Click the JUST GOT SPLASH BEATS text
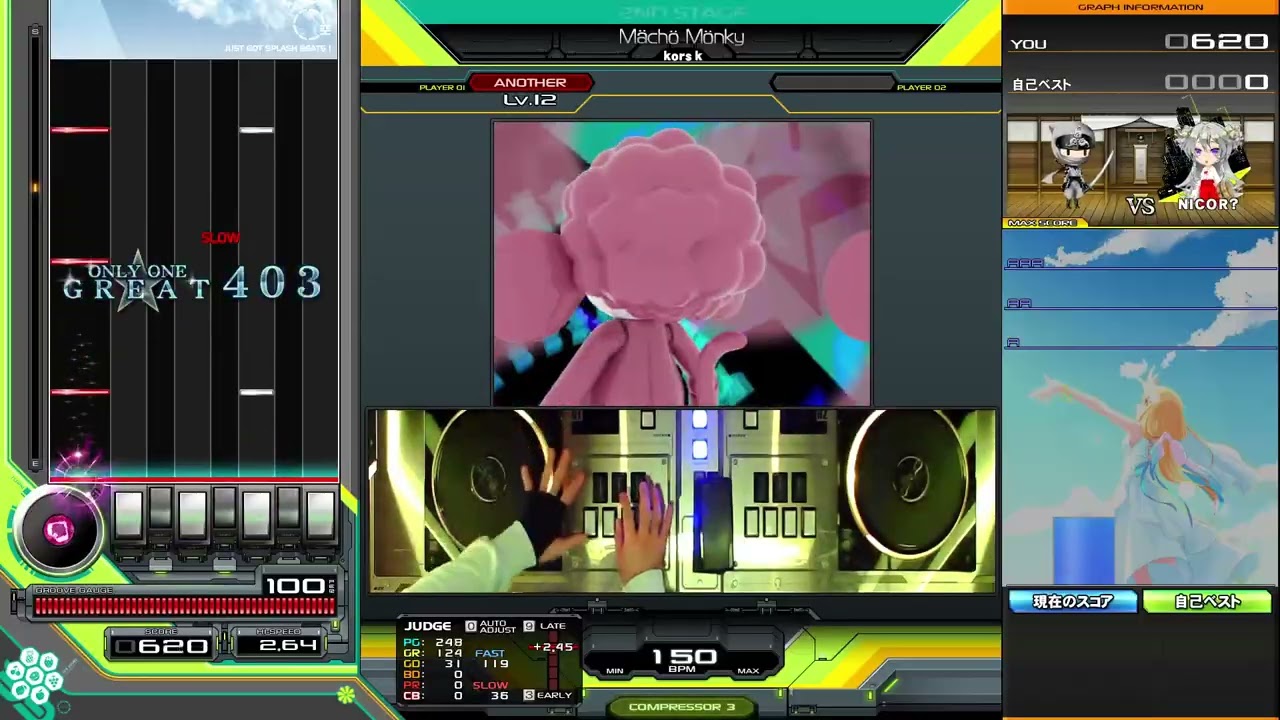The image size is (1280, 720). click(x=277, y=48)
